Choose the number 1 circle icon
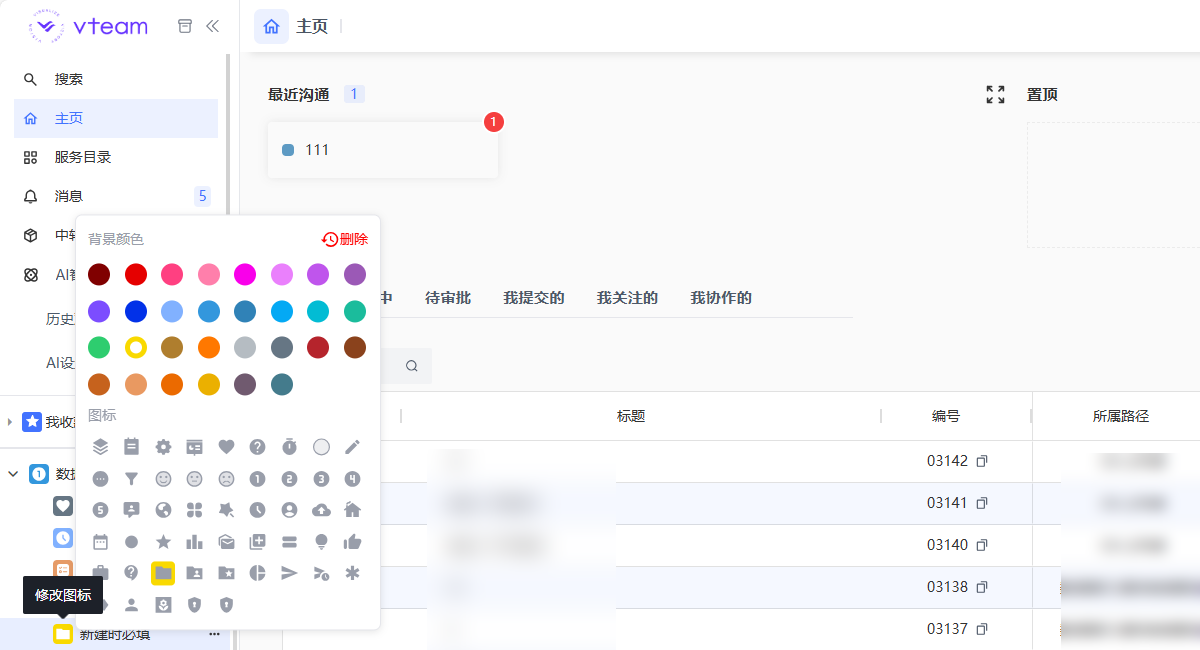 pos(257,479)
